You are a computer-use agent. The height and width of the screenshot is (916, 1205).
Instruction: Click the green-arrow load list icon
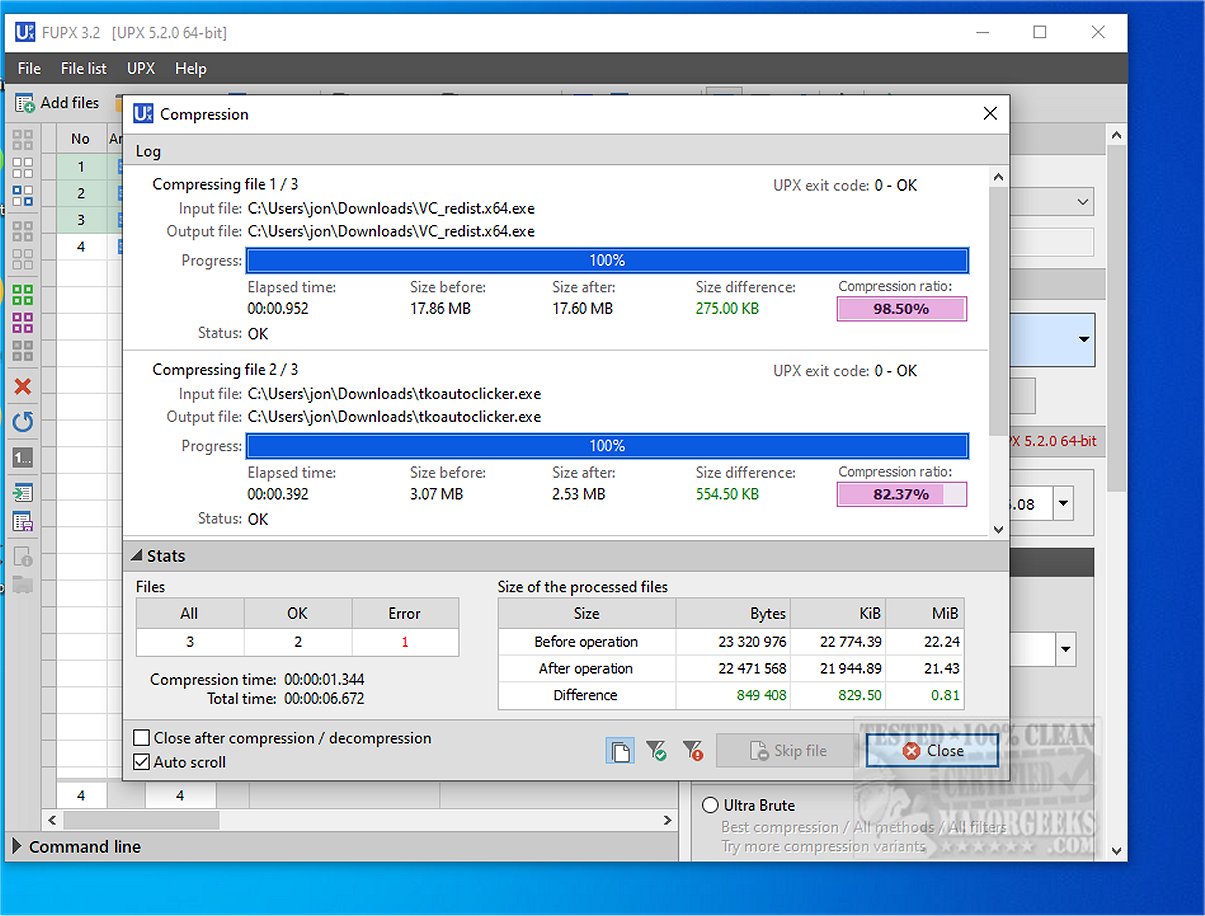click(x=22, y=492)
